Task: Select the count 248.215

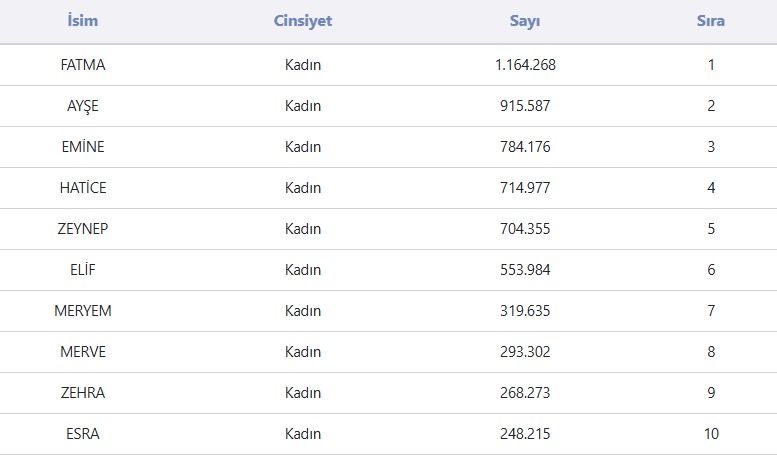Action: [525, 434]
